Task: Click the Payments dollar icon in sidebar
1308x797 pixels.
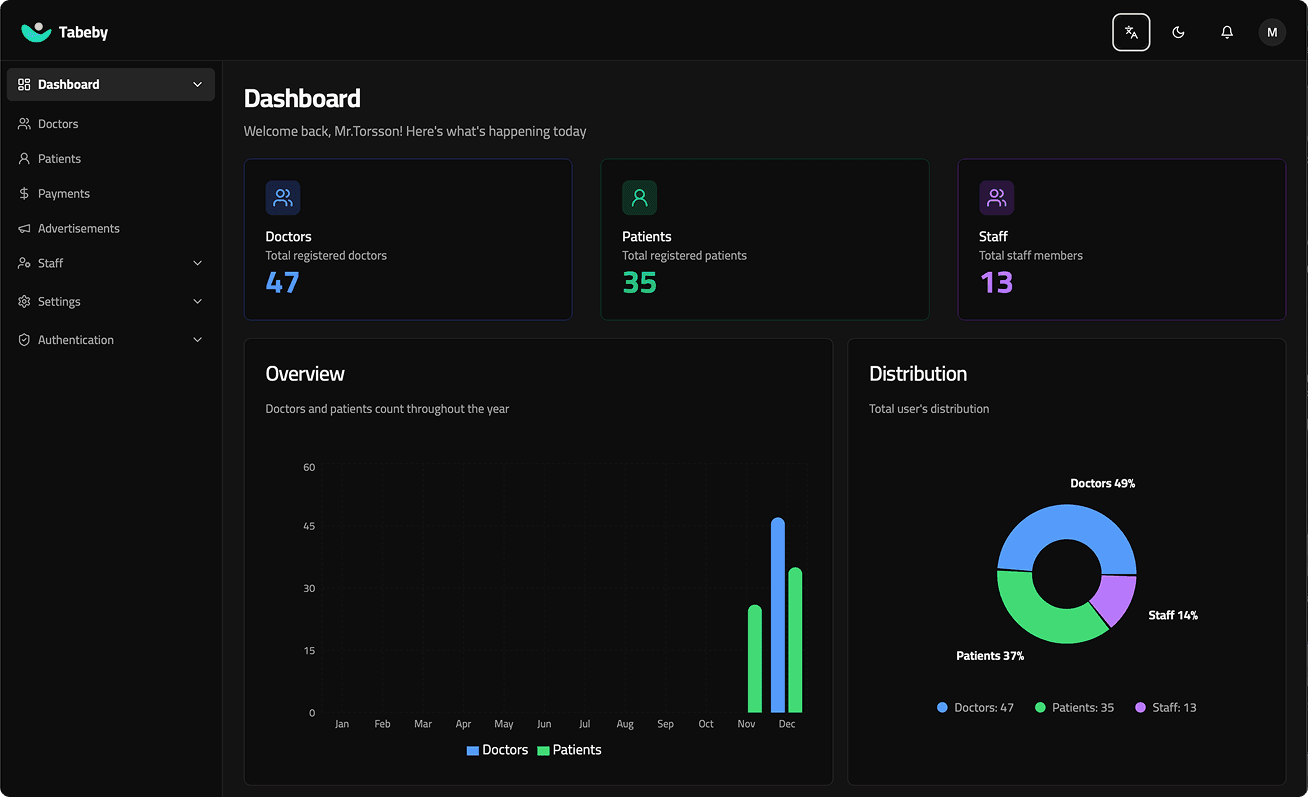Action: (x=23, y=193)
